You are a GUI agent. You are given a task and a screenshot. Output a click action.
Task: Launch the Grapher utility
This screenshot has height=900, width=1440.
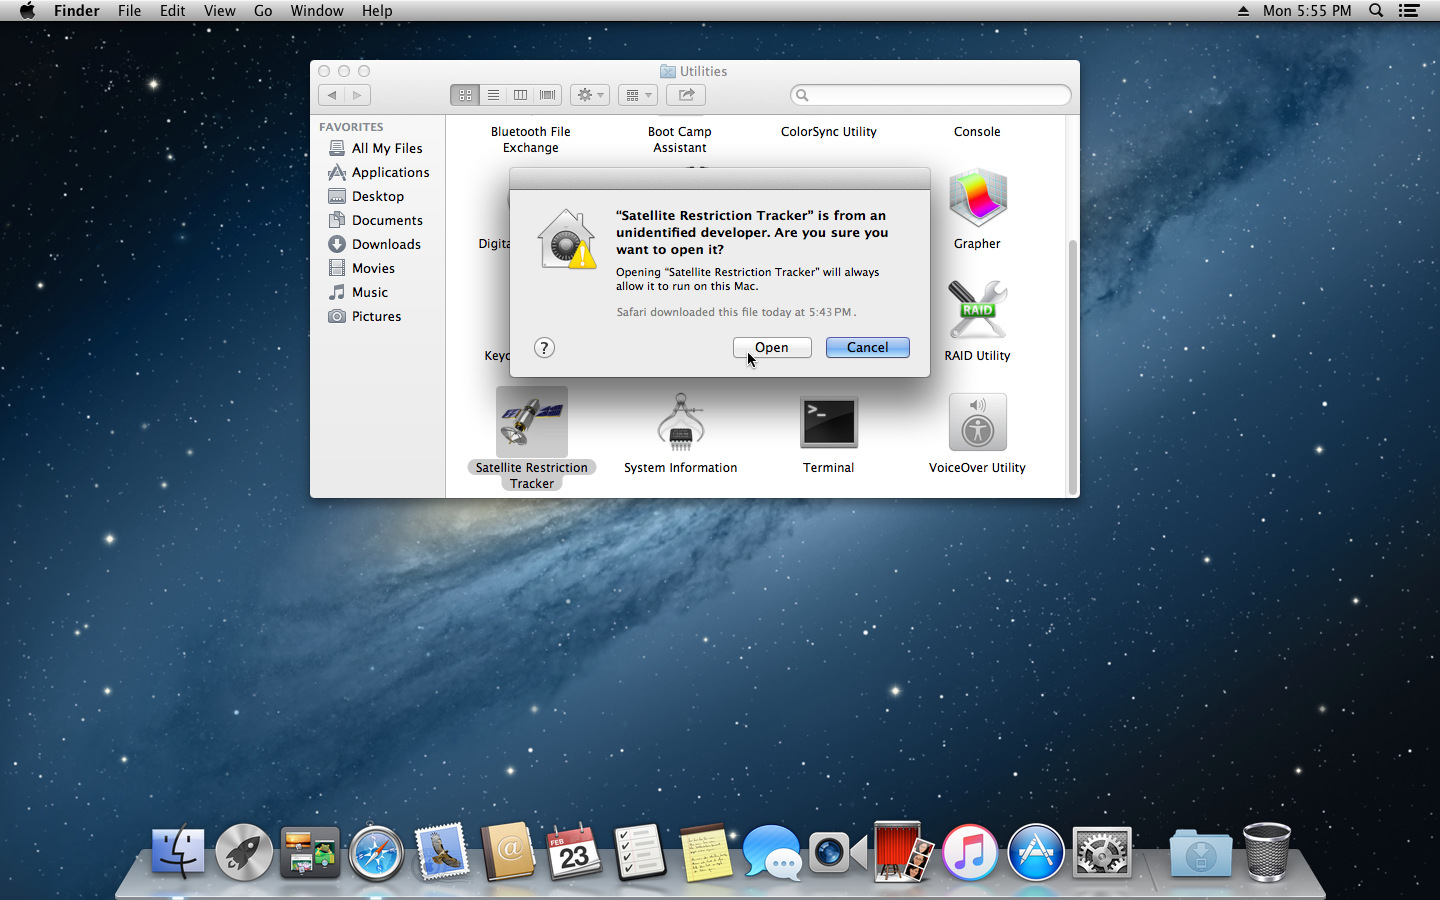977,198
